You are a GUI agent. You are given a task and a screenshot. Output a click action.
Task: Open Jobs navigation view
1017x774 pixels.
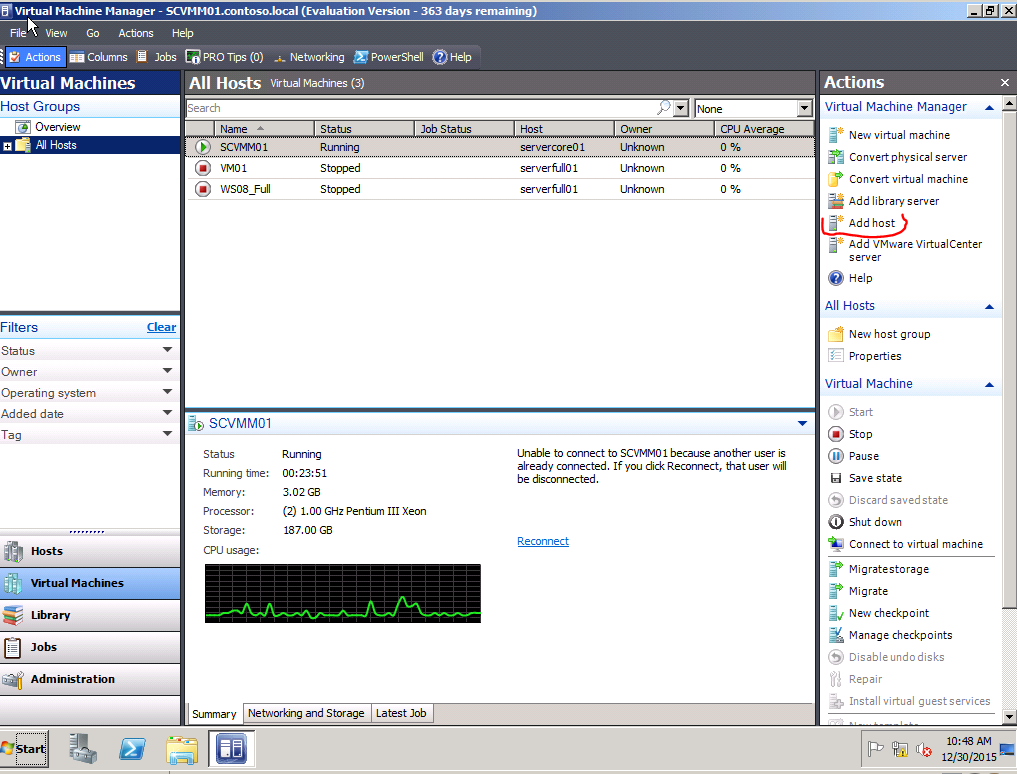point(90,647)
